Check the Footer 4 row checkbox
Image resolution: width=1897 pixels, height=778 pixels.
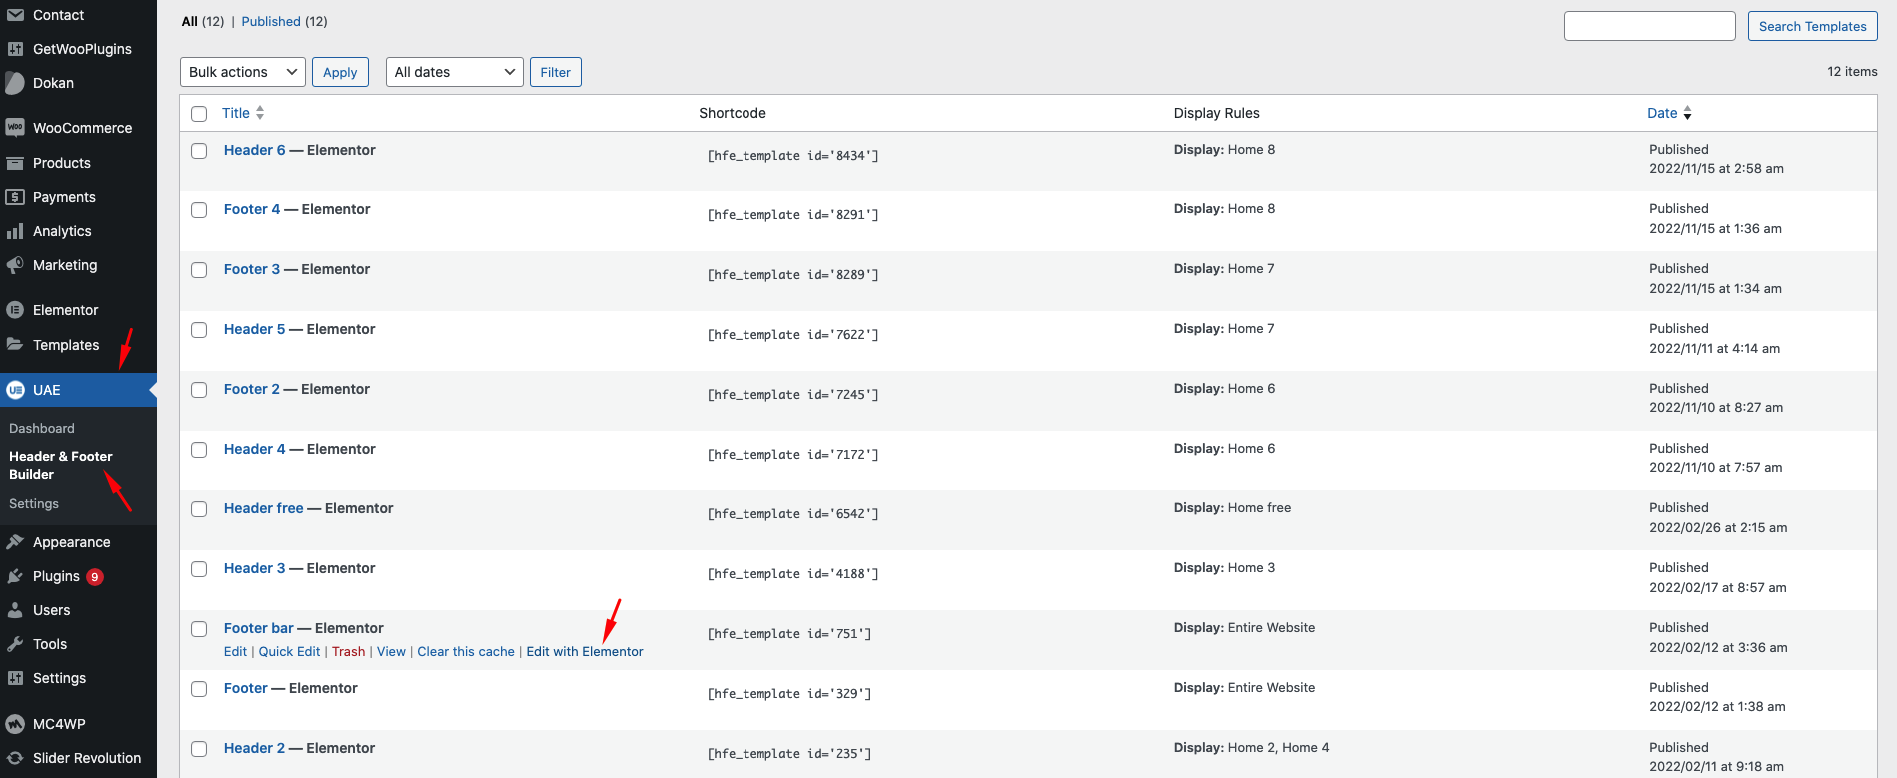199,210
